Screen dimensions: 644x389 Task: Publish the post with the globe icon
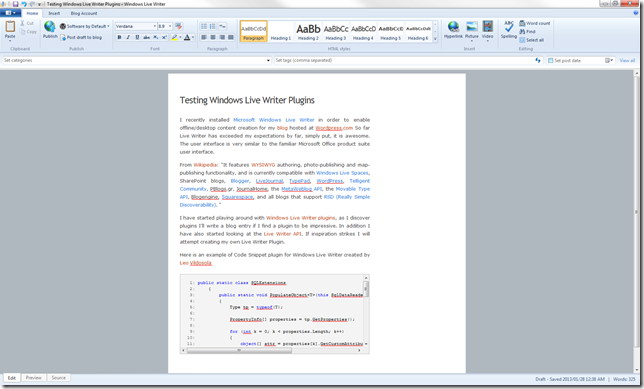pyautogui.click(x=50, y=27)
